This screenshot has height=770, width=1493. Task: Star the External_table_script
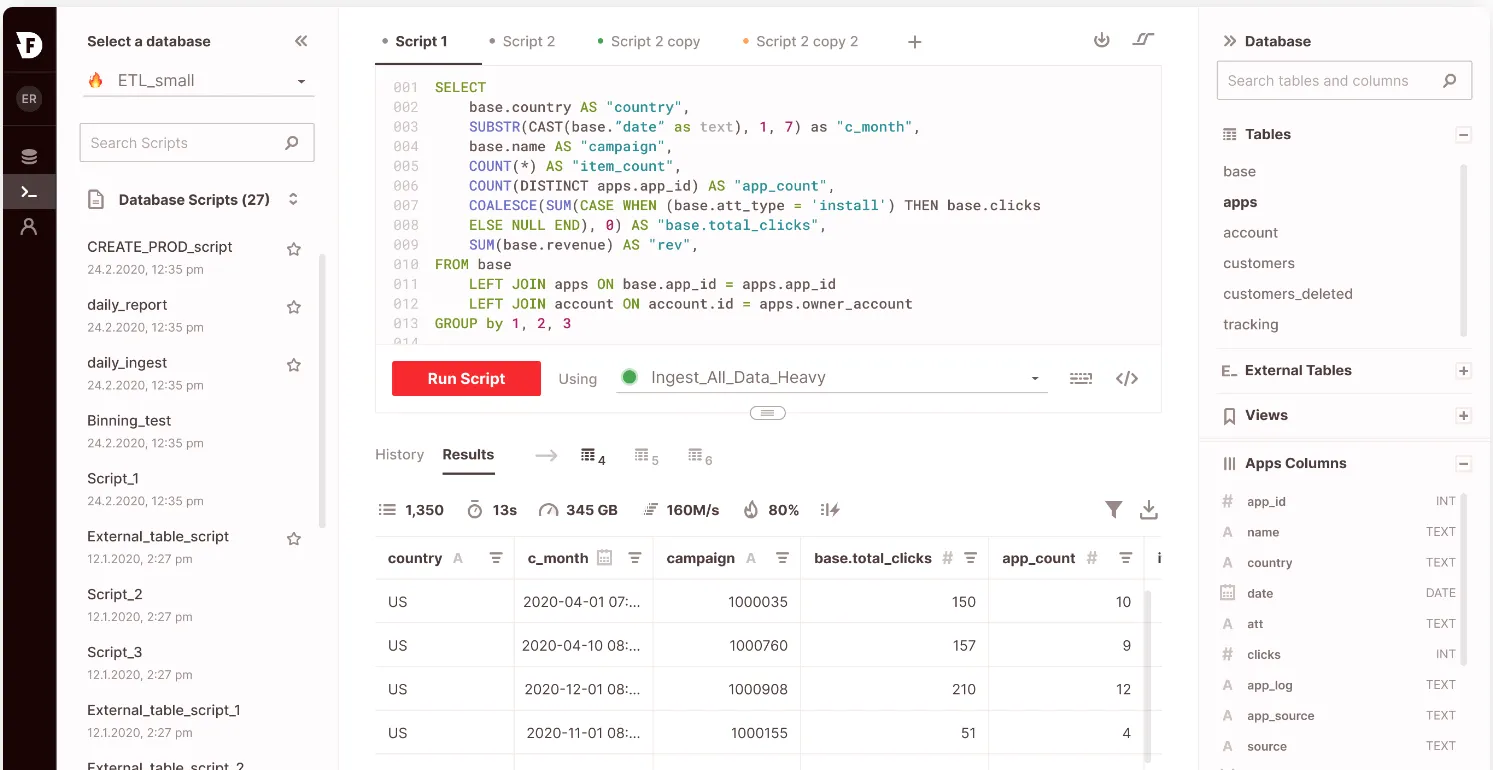[294, 539]
